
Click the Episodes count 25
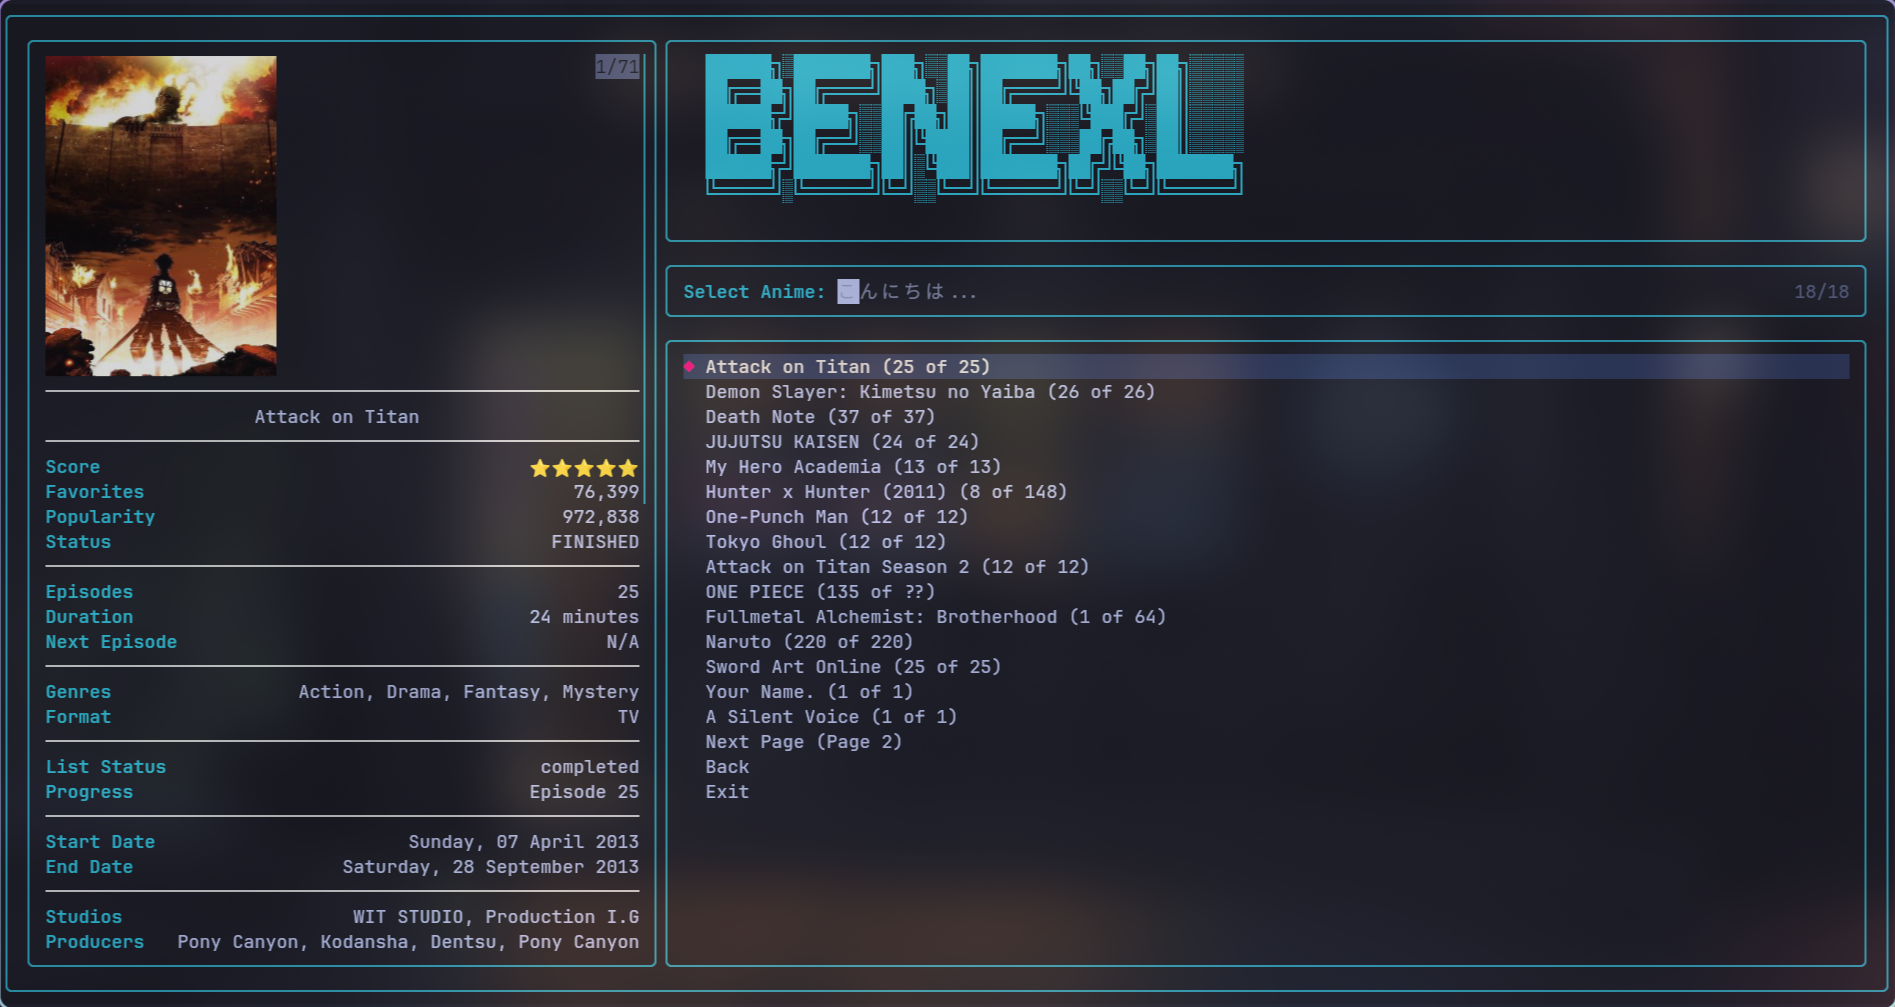click(628, 592)
